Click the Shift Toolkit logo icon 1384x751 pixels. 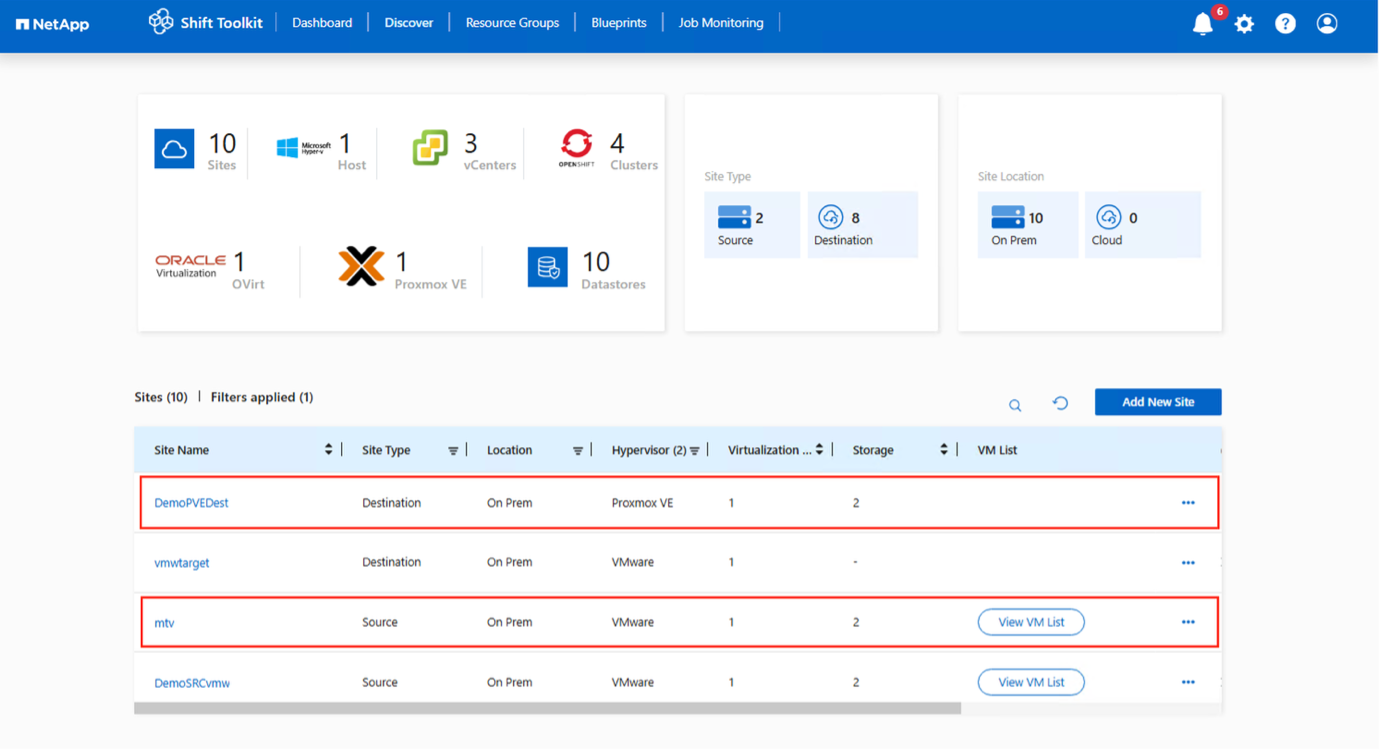[161, 22]
